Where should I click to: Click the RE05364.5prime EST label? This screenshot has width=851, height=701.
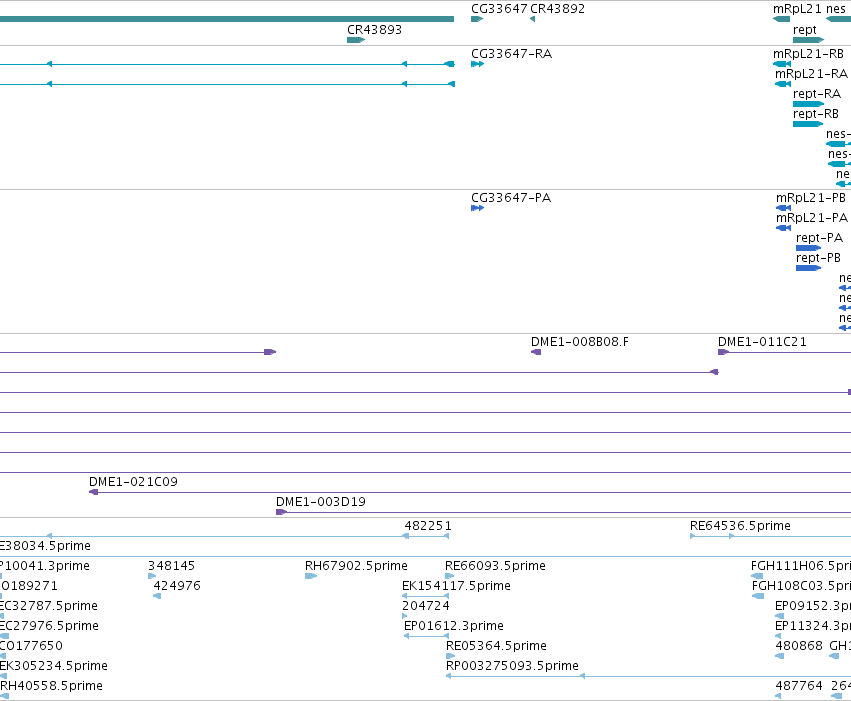tap(496, 646)
